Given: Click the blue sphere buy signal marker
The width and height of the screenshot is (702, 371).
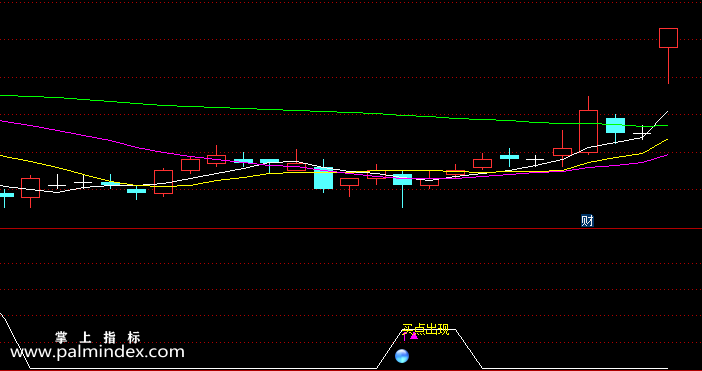Looking at the screenshot, I should tap(402, 356).
